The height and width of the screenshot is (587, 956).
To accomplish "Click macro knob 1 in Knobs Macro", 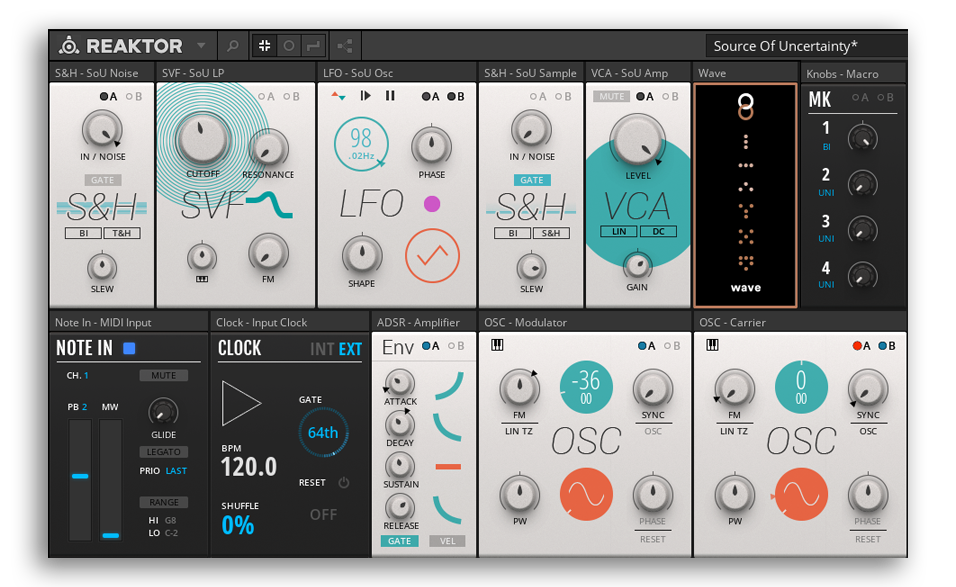I will tap(862, 138).
